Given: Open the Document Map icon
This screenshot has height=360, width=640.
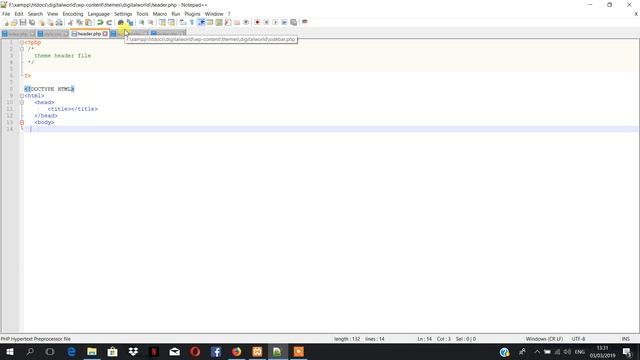Looking at the screenshot, I should pos(219,22).
